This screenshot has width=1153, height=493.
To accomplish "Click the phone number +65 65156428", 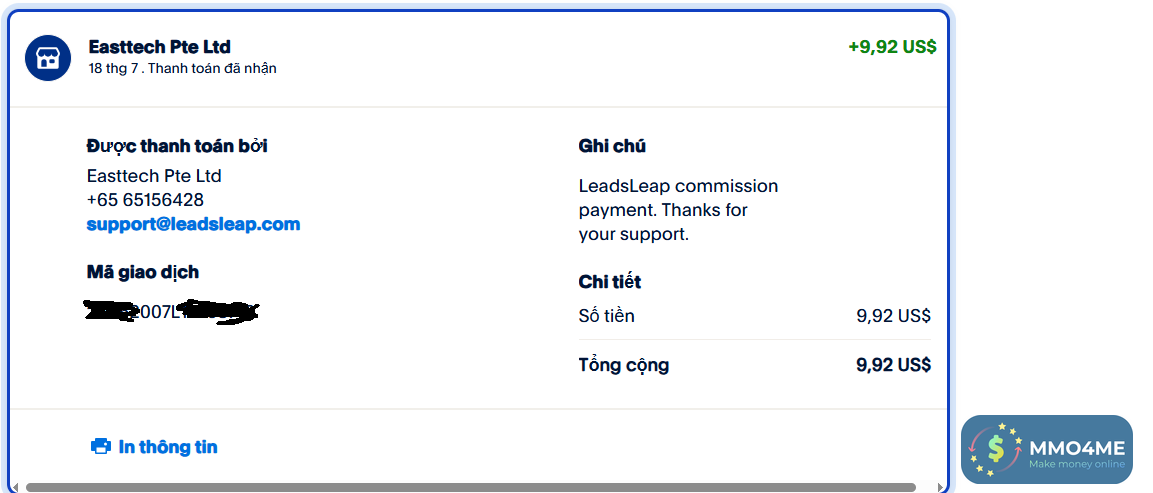I will tap(145, 200).
